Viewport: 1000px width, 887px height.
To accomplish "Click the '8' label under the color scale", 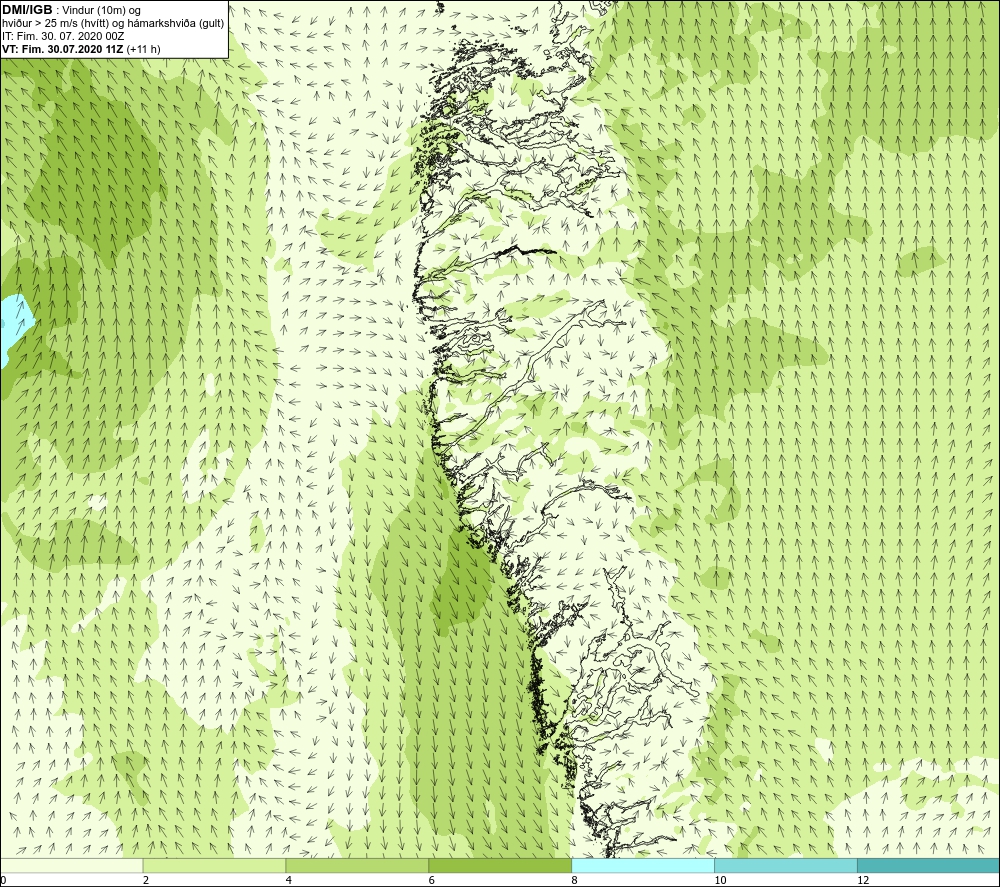I will click(575, 881).
